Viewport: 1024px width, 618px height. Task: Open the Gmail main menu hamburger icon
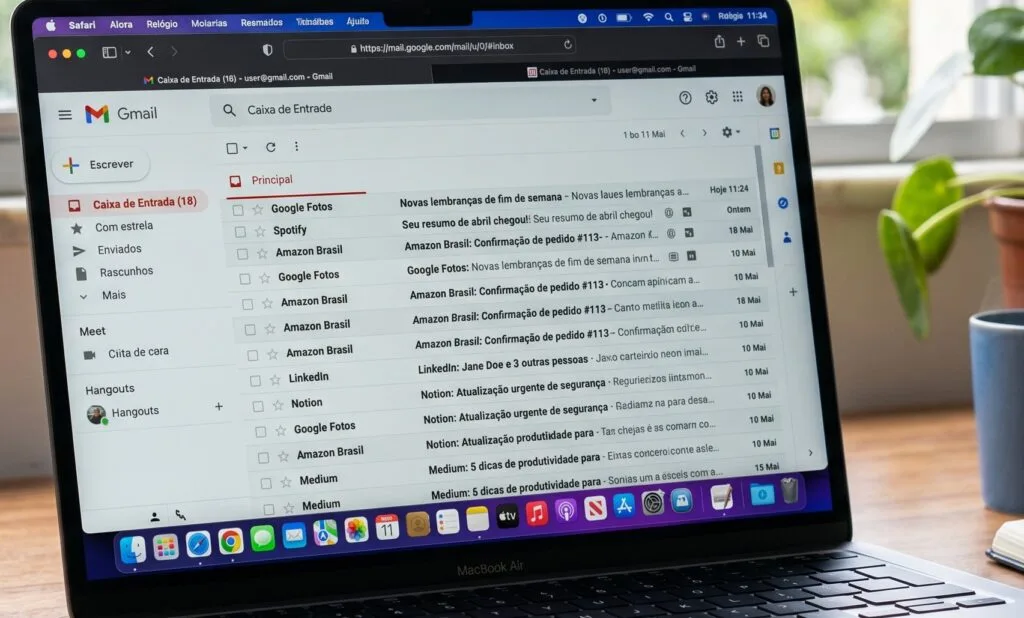(x=65, y=115)
